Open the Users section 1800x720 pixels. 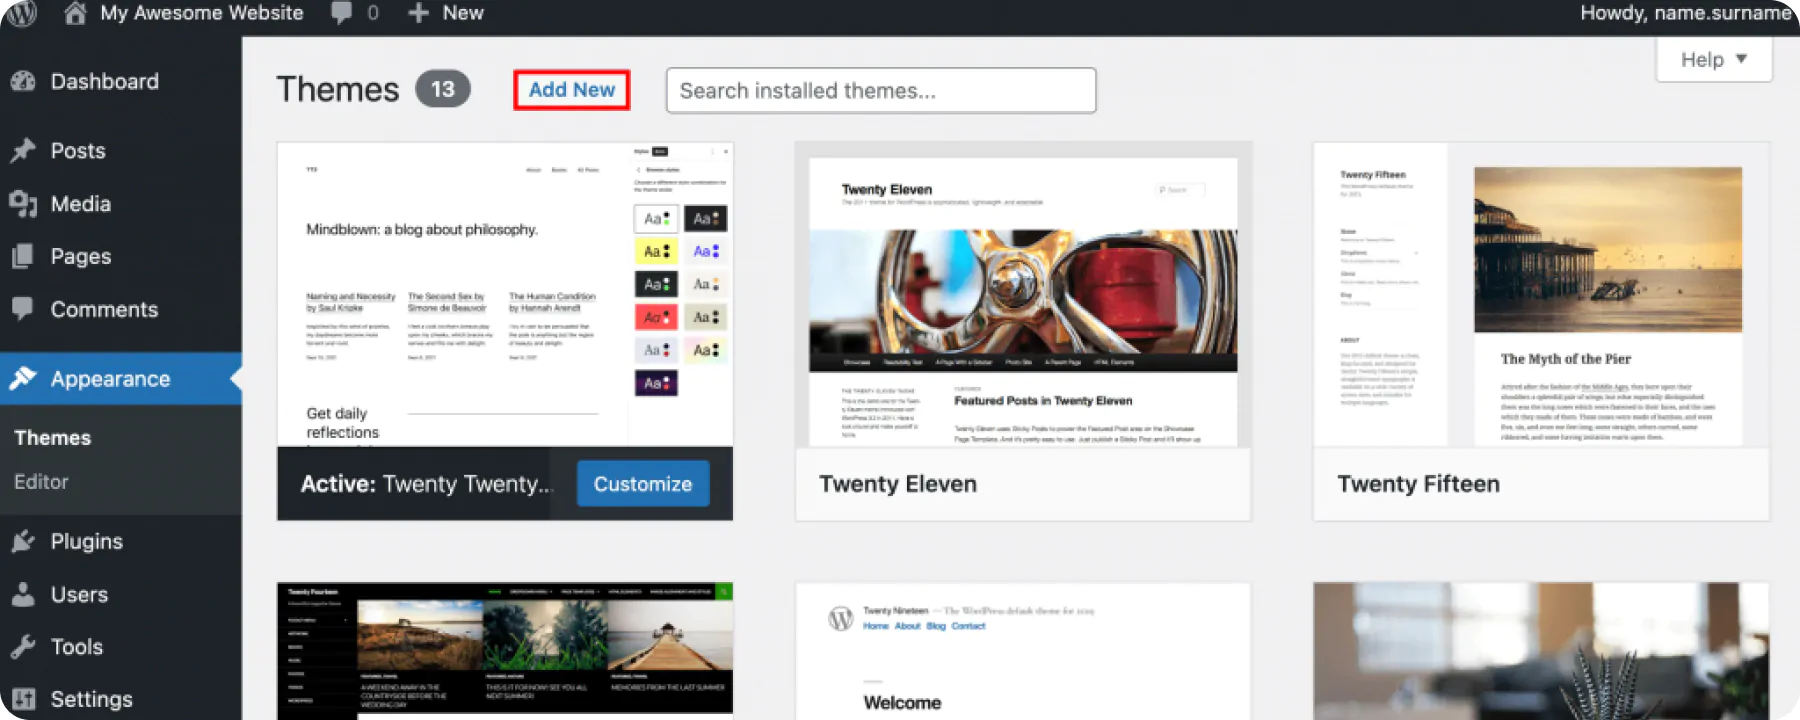(79, 595)
